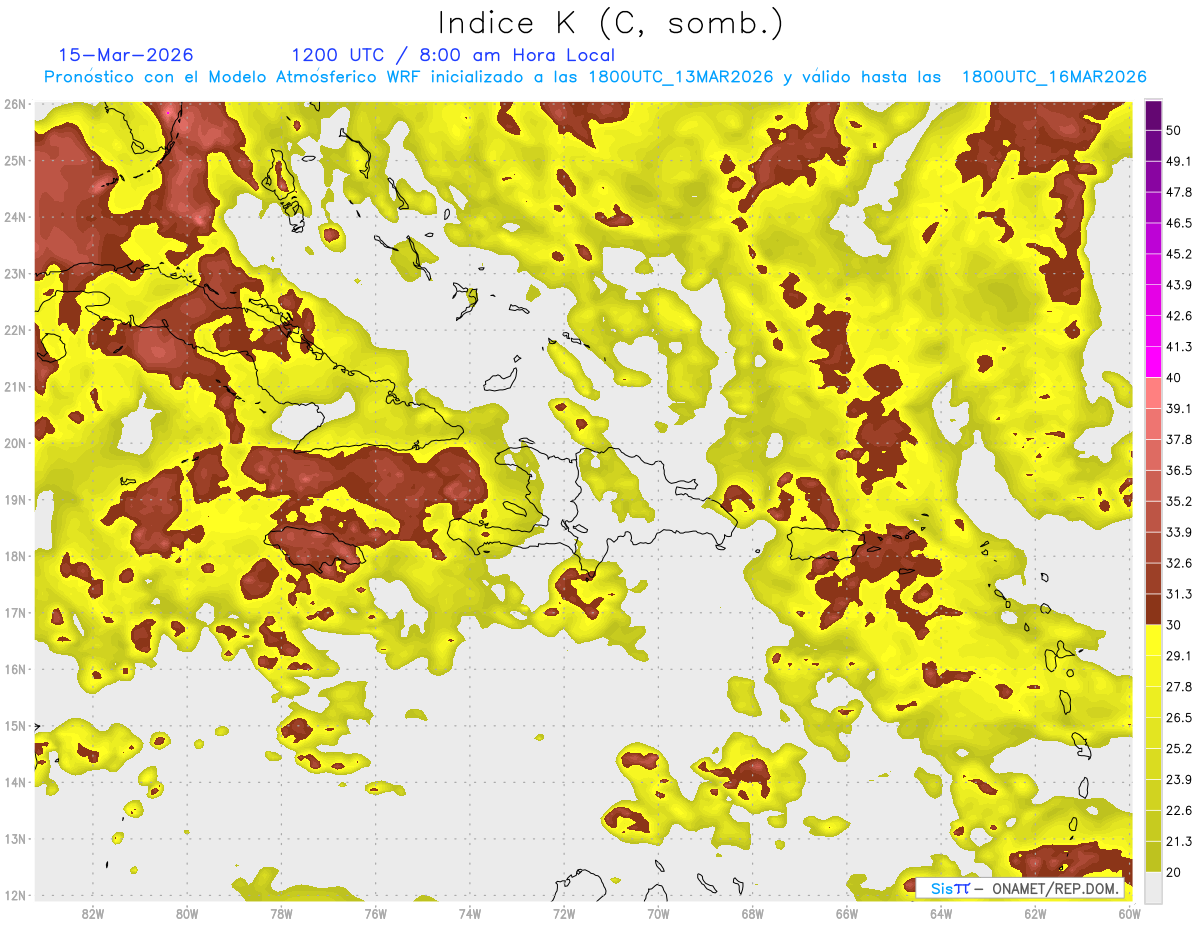Select the colorbar value "40"
This screenshot has height=927, width=1200.
tap(1174, 377)
